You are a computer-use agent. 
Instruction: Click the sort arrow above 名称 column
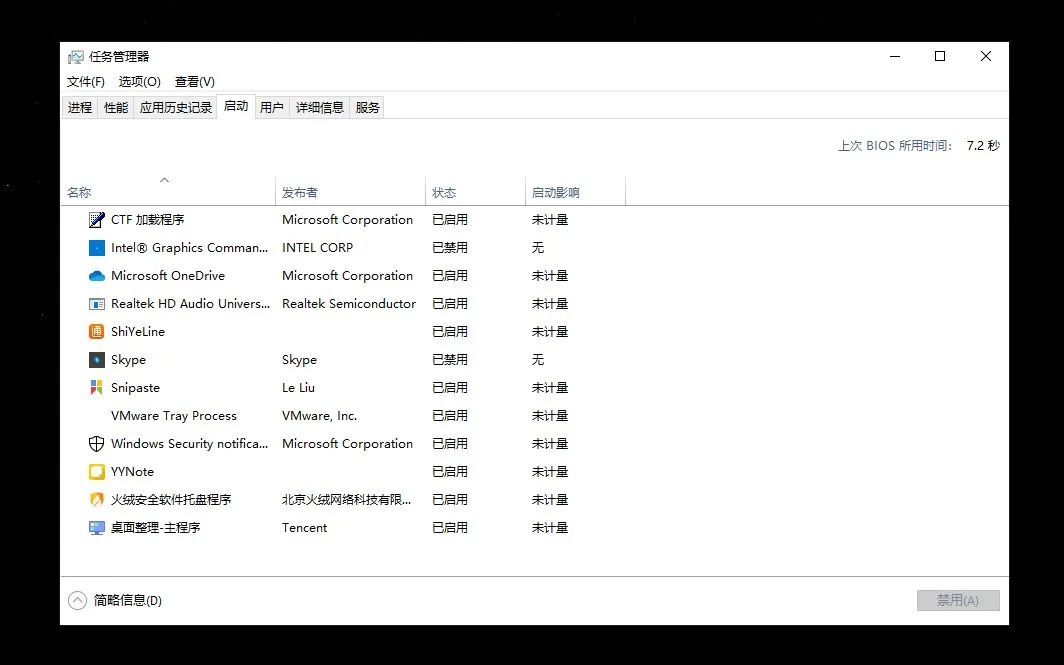click(164, 180)
